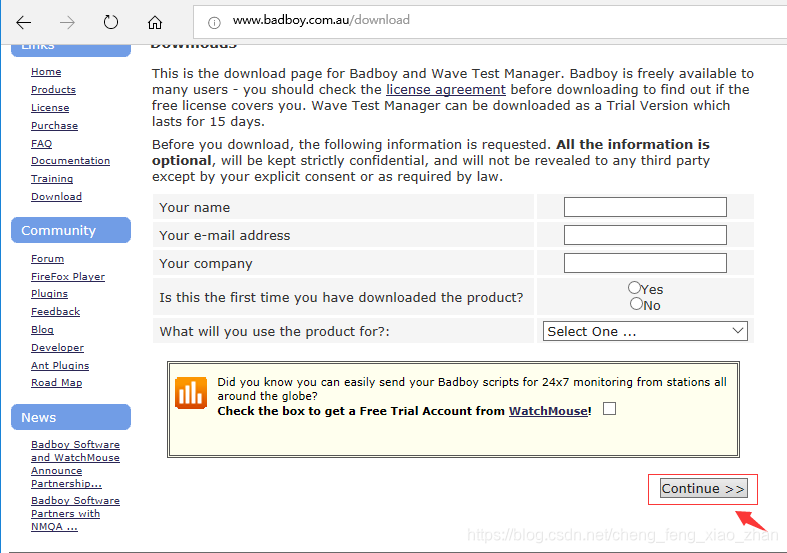Open the Plugins community link
Screen dimensions: 787x553
49,294
